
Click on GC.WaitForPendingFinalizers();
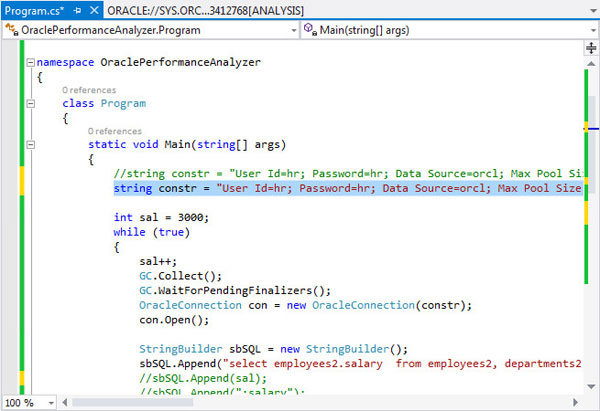point(235,290)
